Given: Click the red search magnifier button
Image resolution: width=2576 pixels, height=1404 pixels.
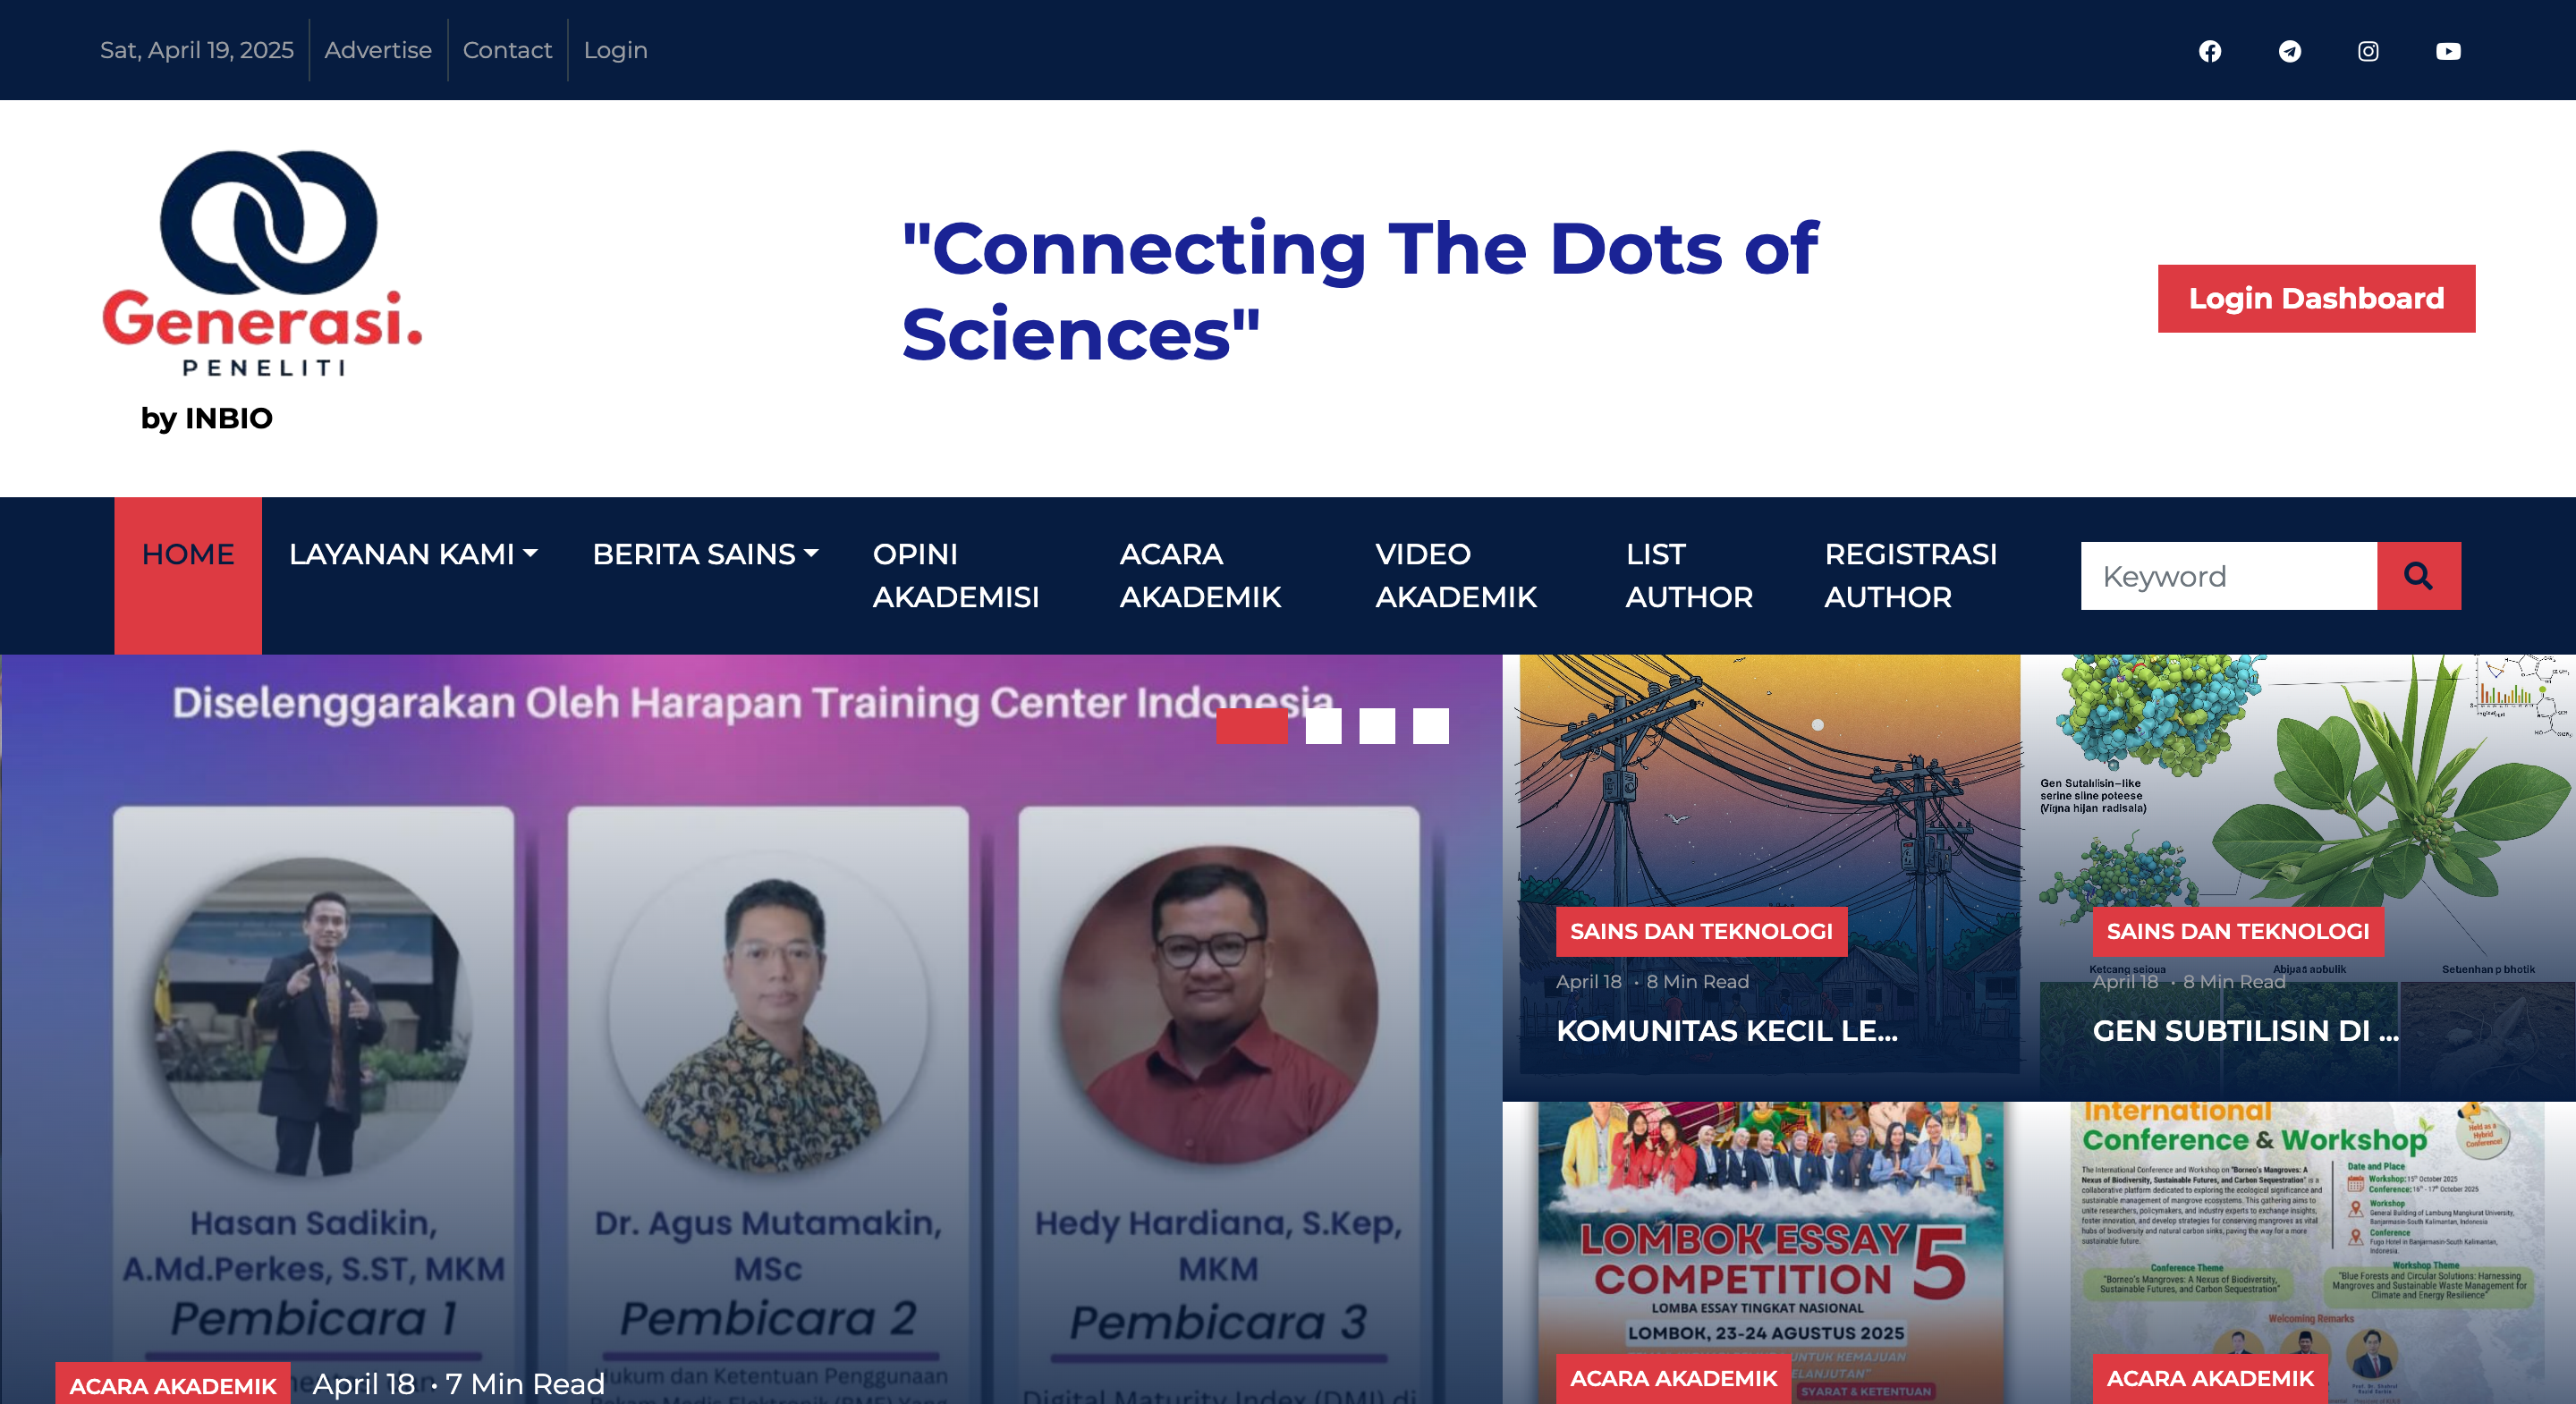Looking at the screenshot, I should coord(2418,576).
